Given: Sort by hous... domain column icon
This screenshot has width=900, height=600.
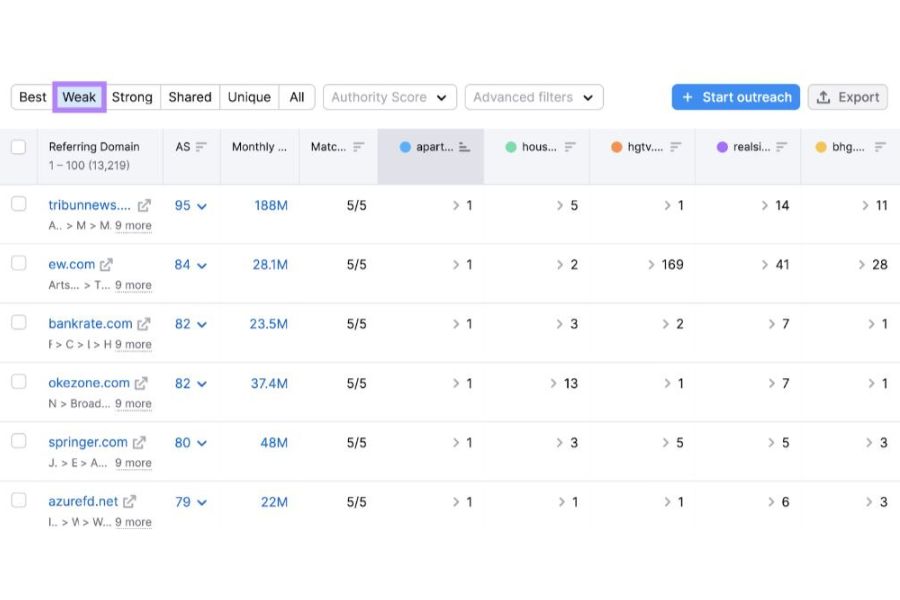Looking at the screenshot, I should point(570,147).
